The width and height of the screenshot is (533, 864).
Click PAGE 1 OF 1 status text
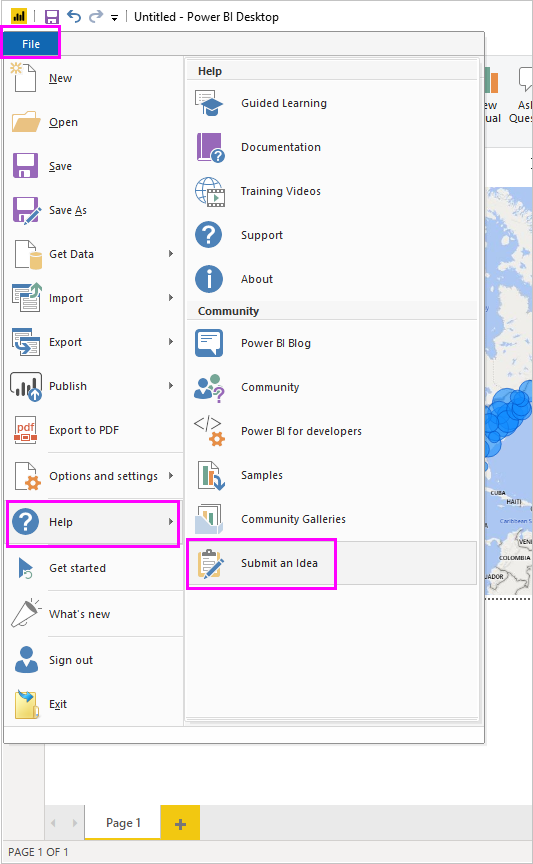pos(38,852)
